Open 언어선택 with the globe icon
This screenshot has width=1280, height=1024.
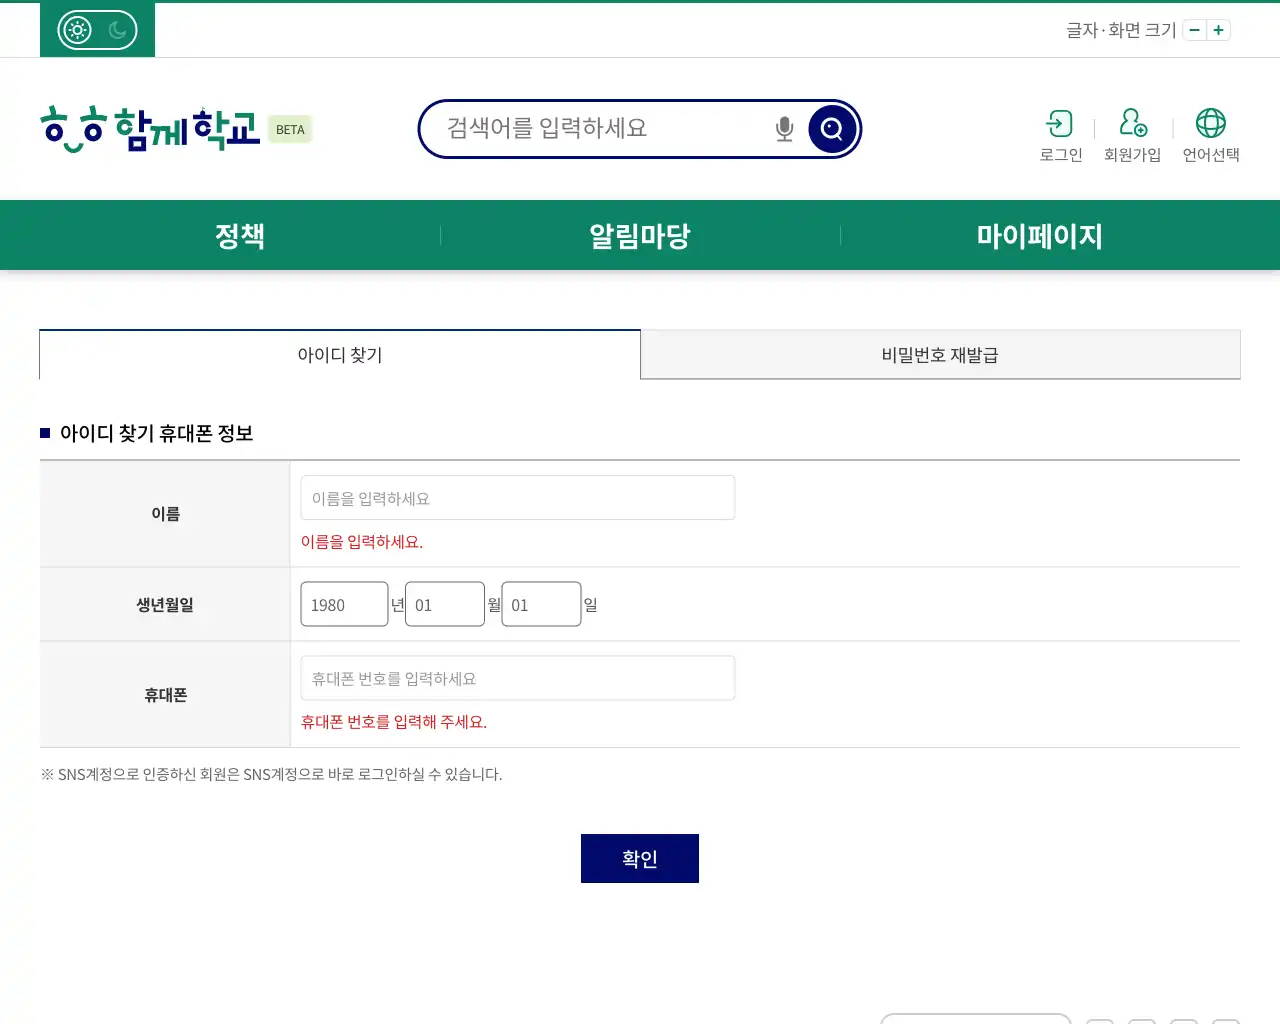(1211, 133)
